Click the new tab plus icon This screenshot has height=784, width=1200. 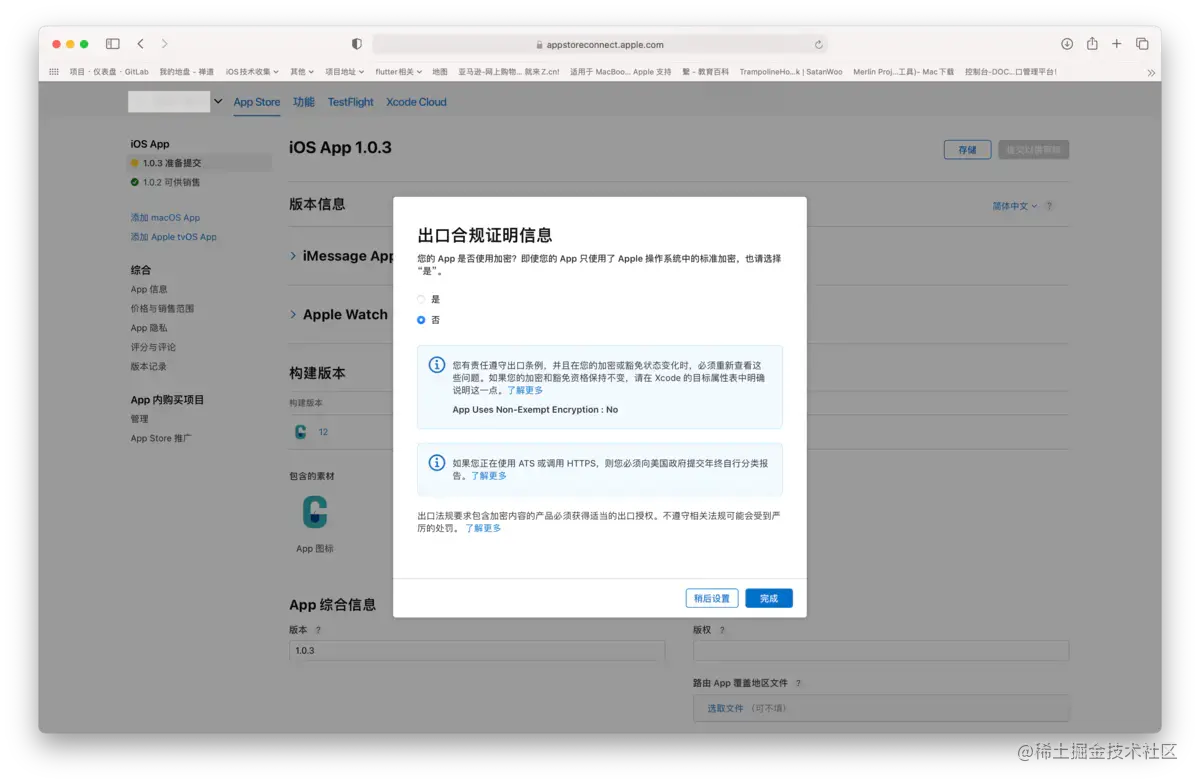1114,44
